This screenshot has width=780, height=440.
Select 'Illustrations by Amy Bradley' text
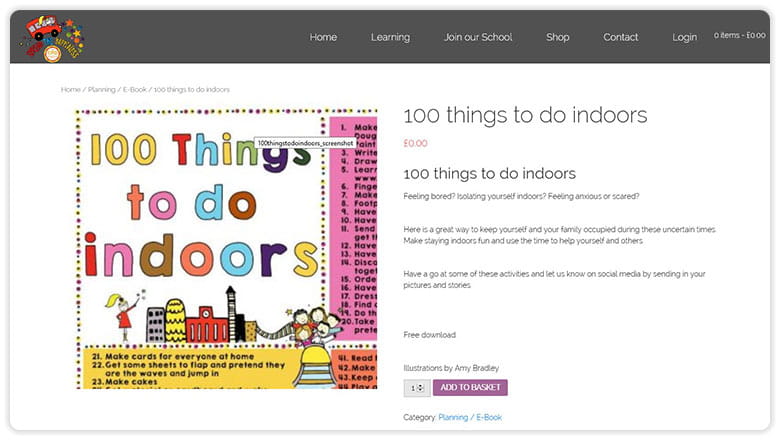[451, 368]
